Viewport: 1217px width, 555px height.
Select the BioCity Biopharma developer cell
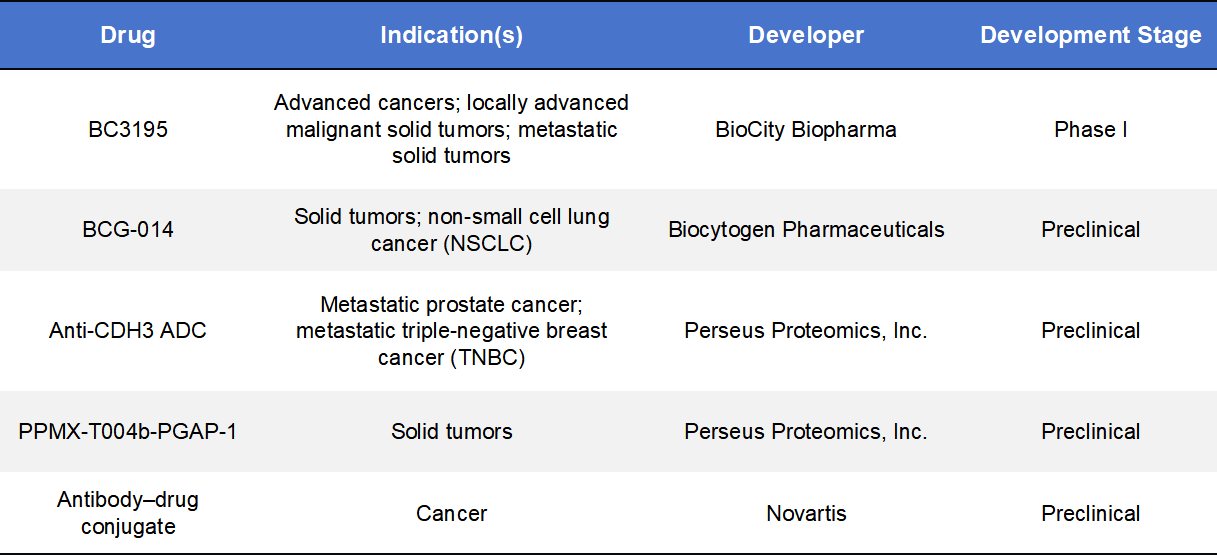[806, 129]
